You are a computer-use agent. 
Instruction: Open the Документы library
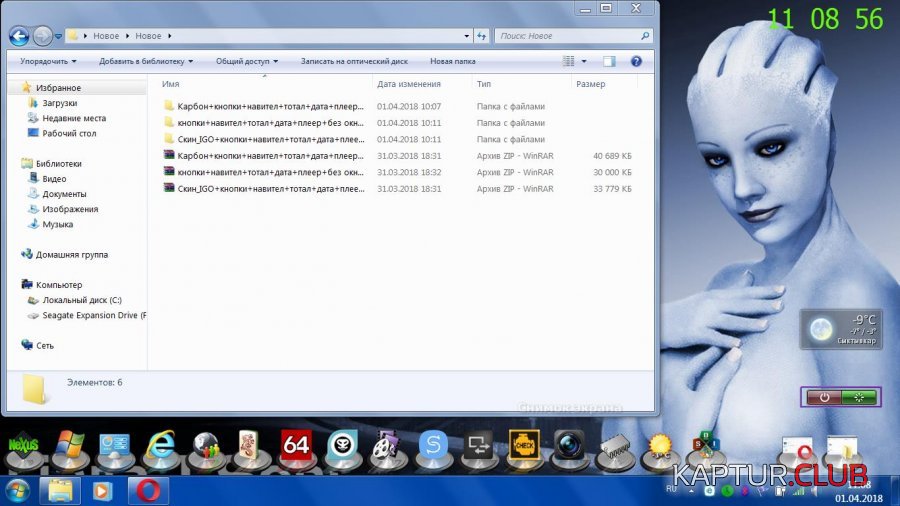(x=64, y=194)
